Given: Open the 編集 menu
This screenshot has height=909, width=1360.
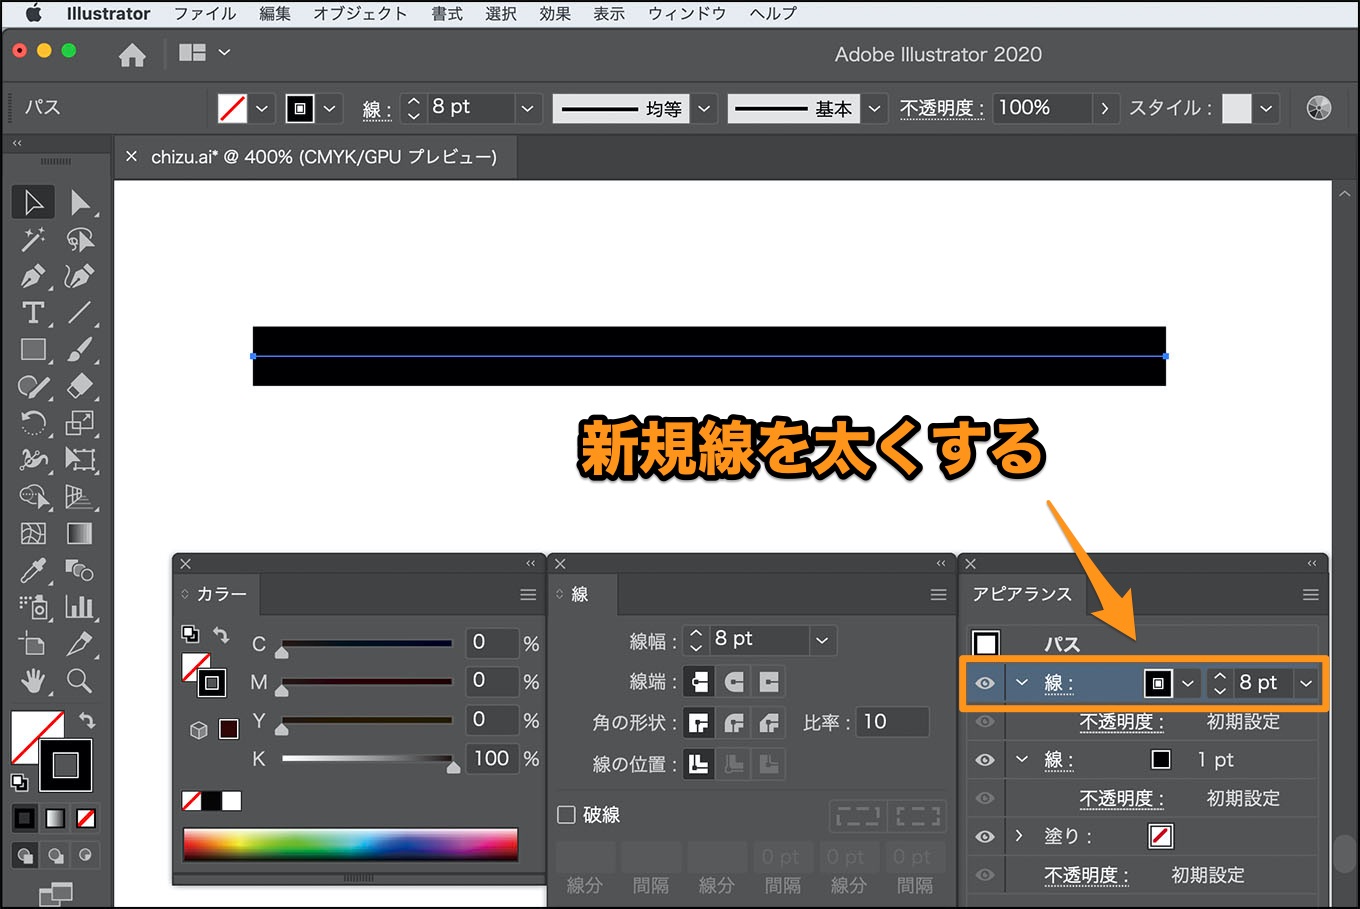Looking at the screenshot, I should (275, 14).
